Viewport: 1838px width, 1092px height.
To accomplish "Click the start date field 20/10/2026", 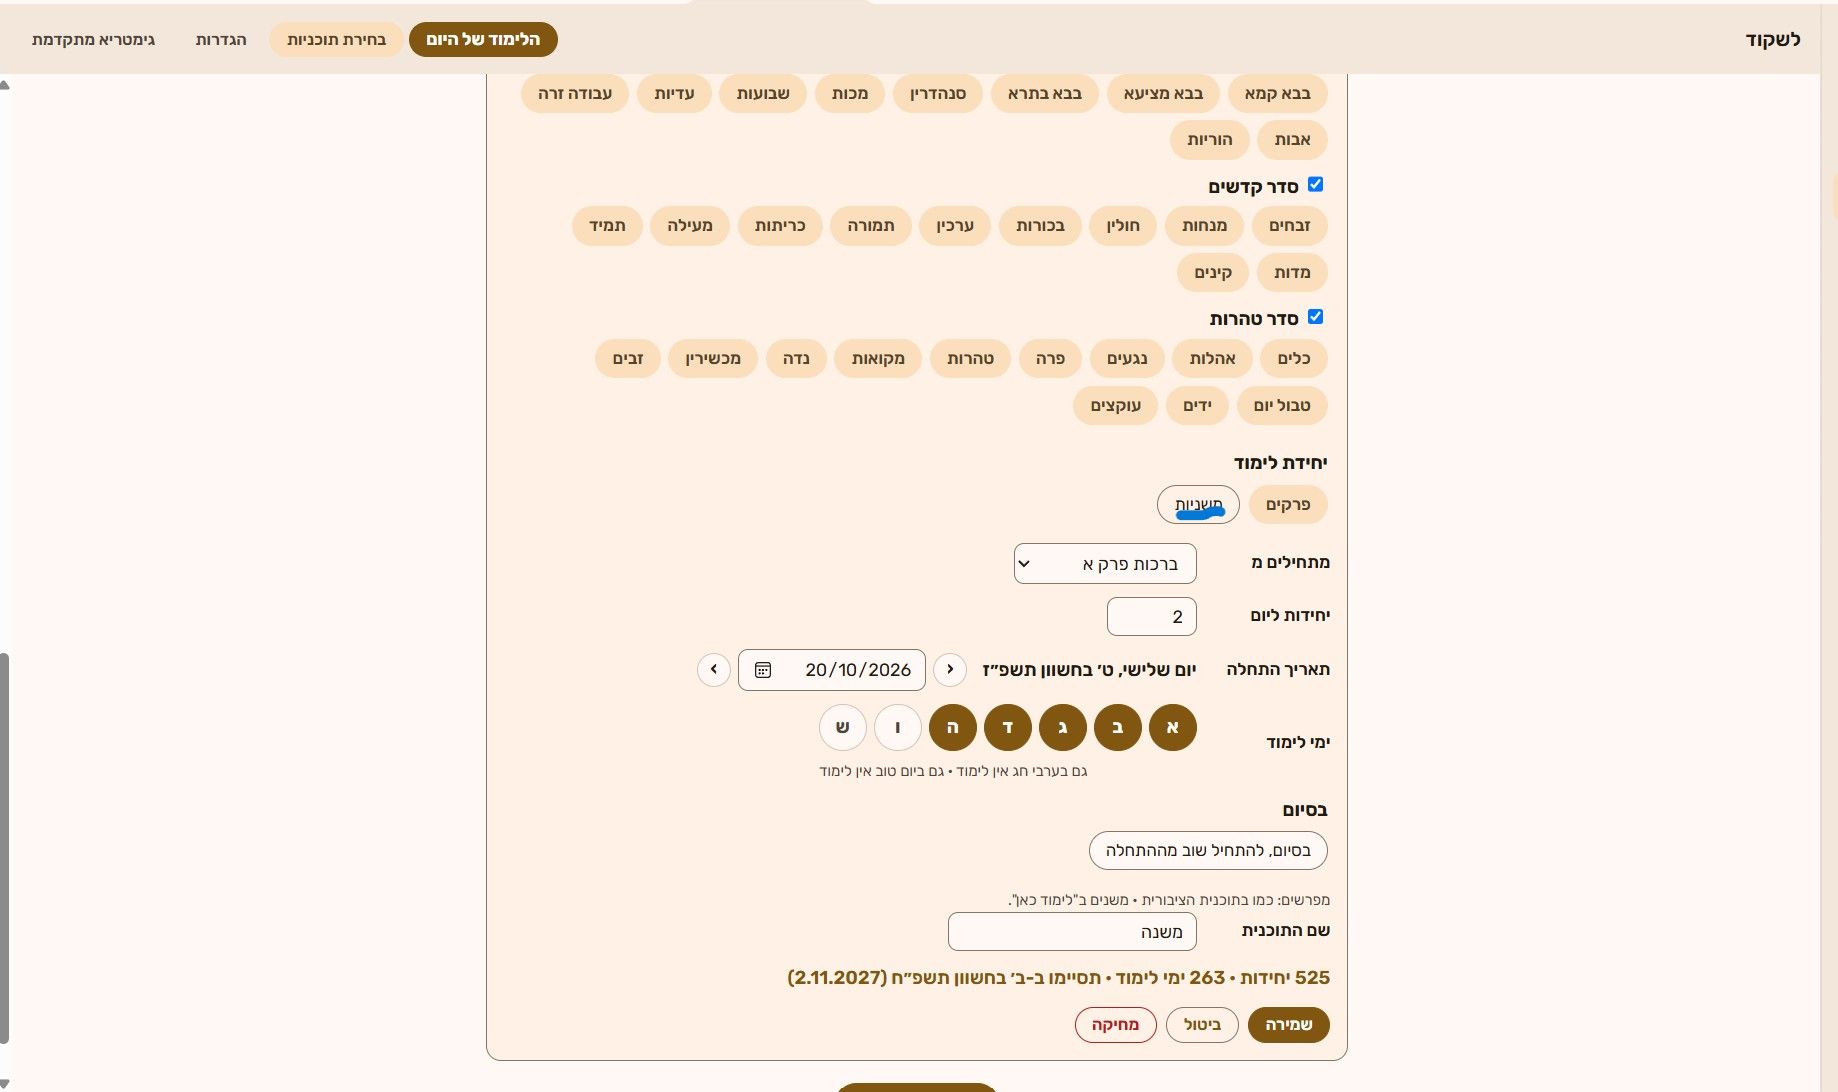I will coord(832,670).
